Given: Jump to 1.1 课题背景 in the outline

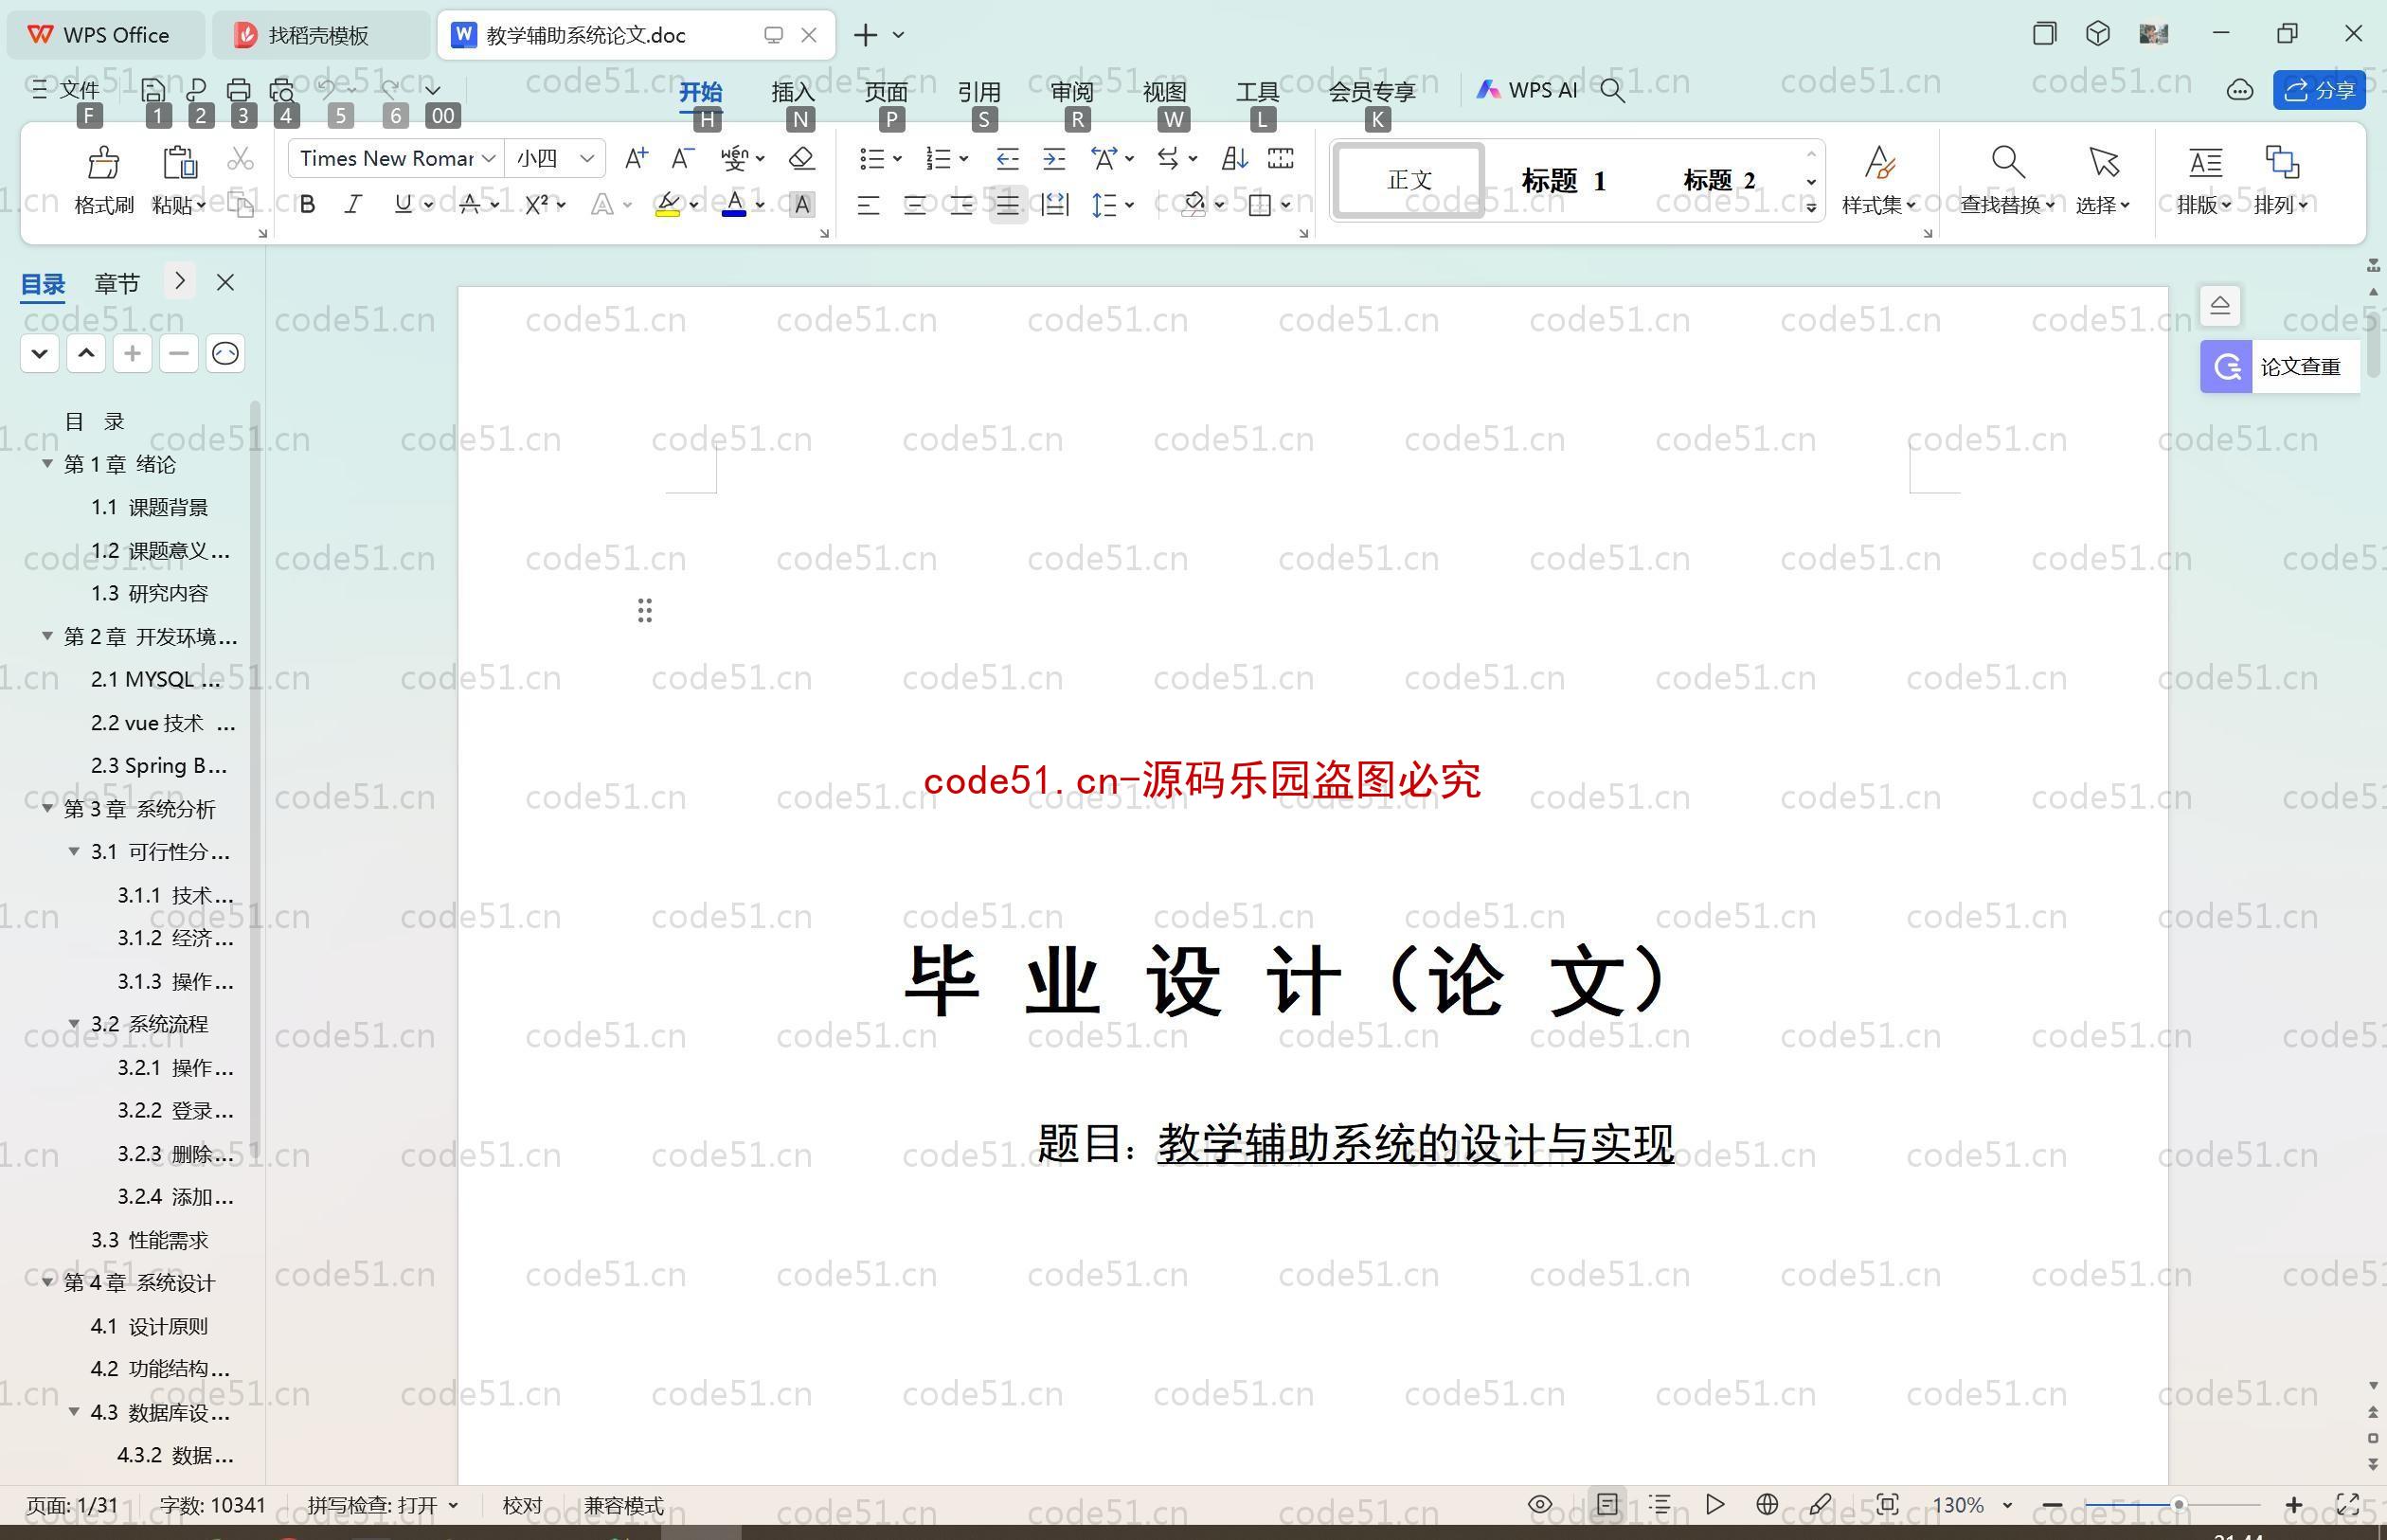Looking at the screenshot, I should 150,507.
